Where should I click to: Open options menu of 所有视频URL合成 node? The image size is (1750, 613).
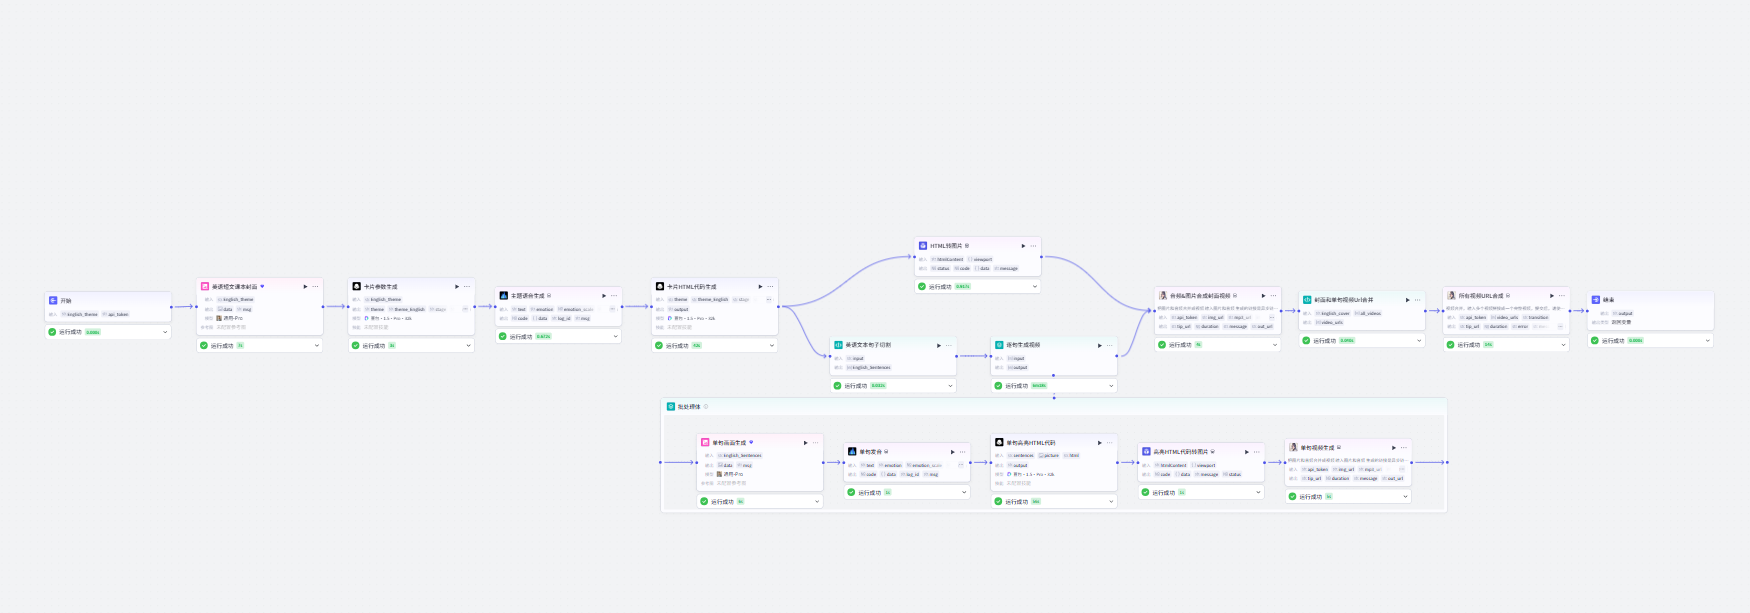coord(1561,296)
